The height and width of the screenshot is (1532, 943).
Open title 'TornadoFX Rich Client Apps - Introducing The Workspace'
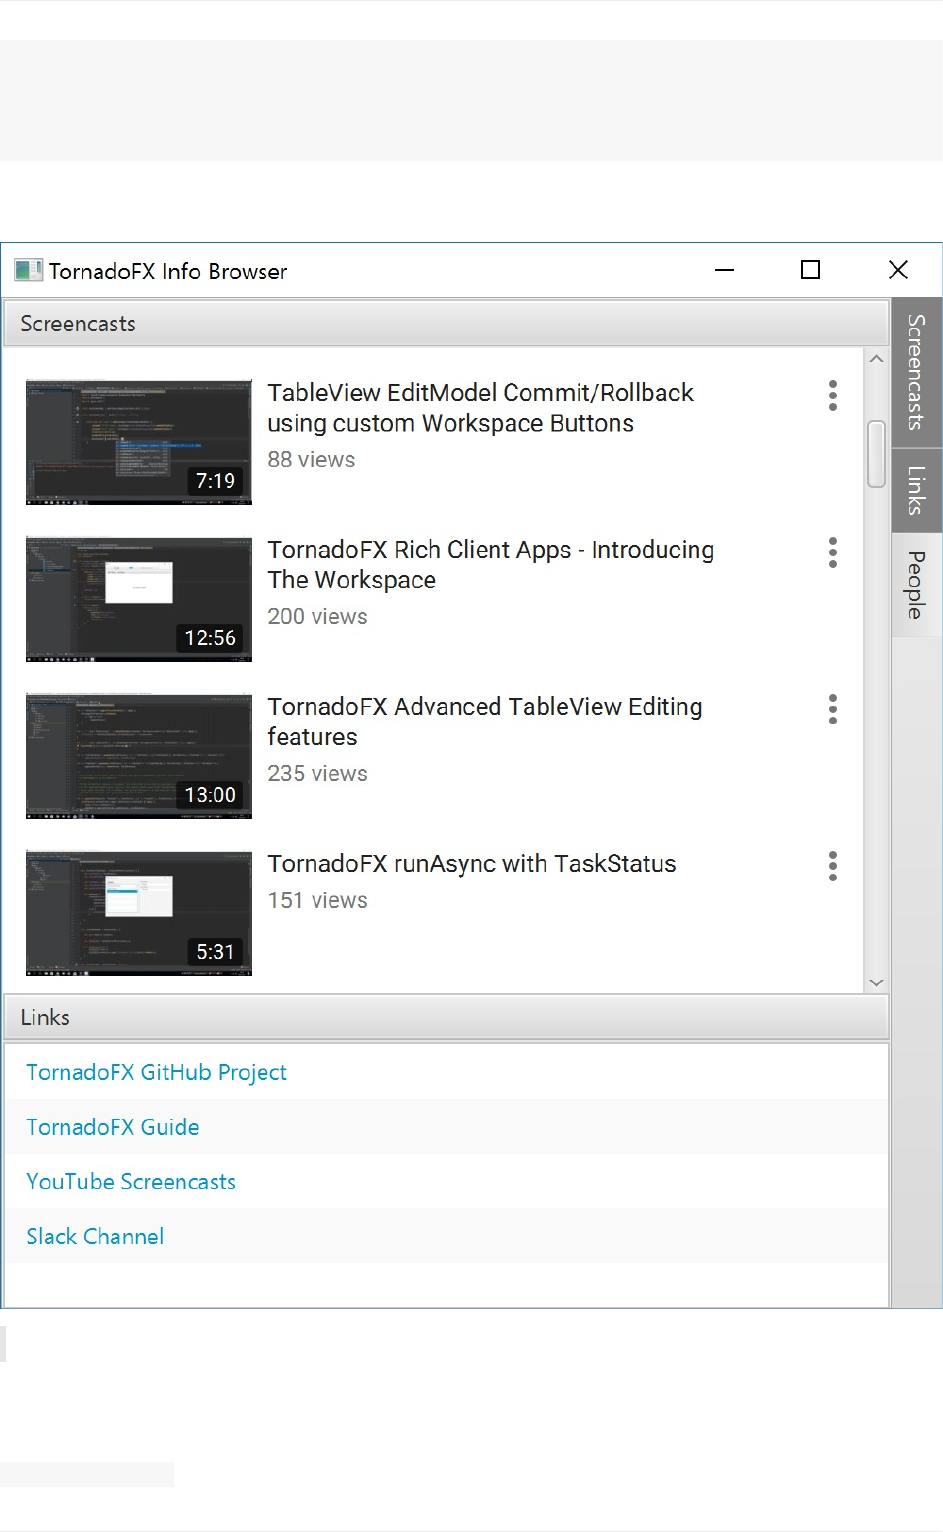pyautogui.click(x=491, y=565)
